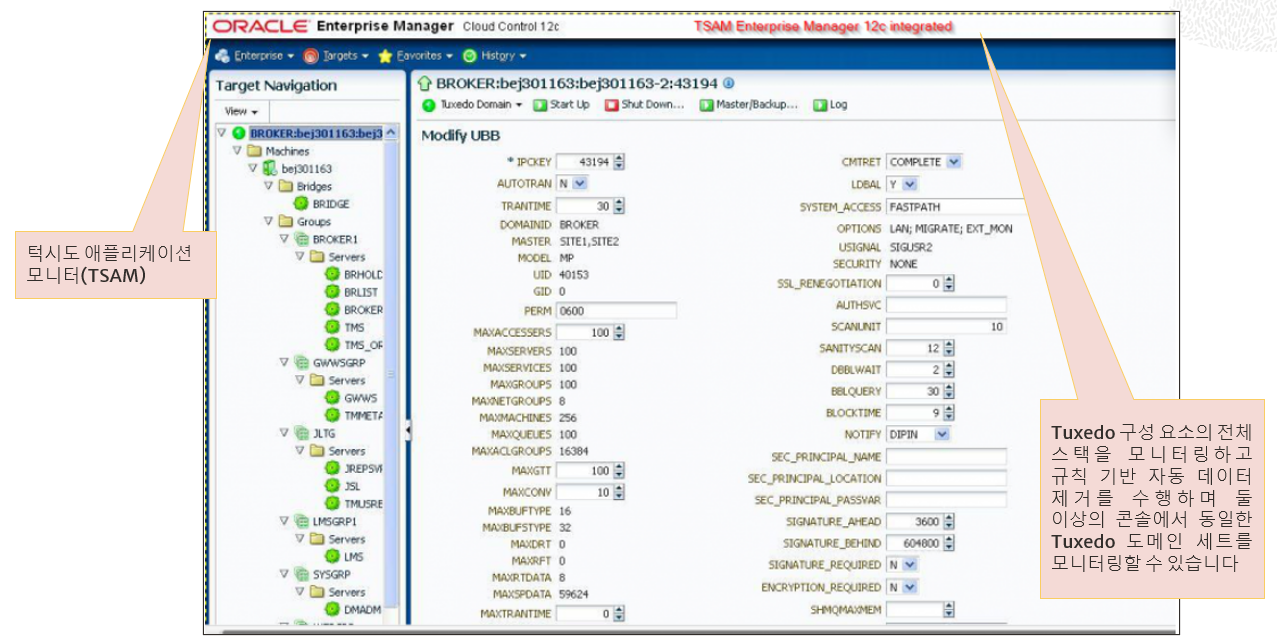Select the JSL server icon
Image resolution: width=1277 pixels, height=637 pixels.
[x=332, y=486]
